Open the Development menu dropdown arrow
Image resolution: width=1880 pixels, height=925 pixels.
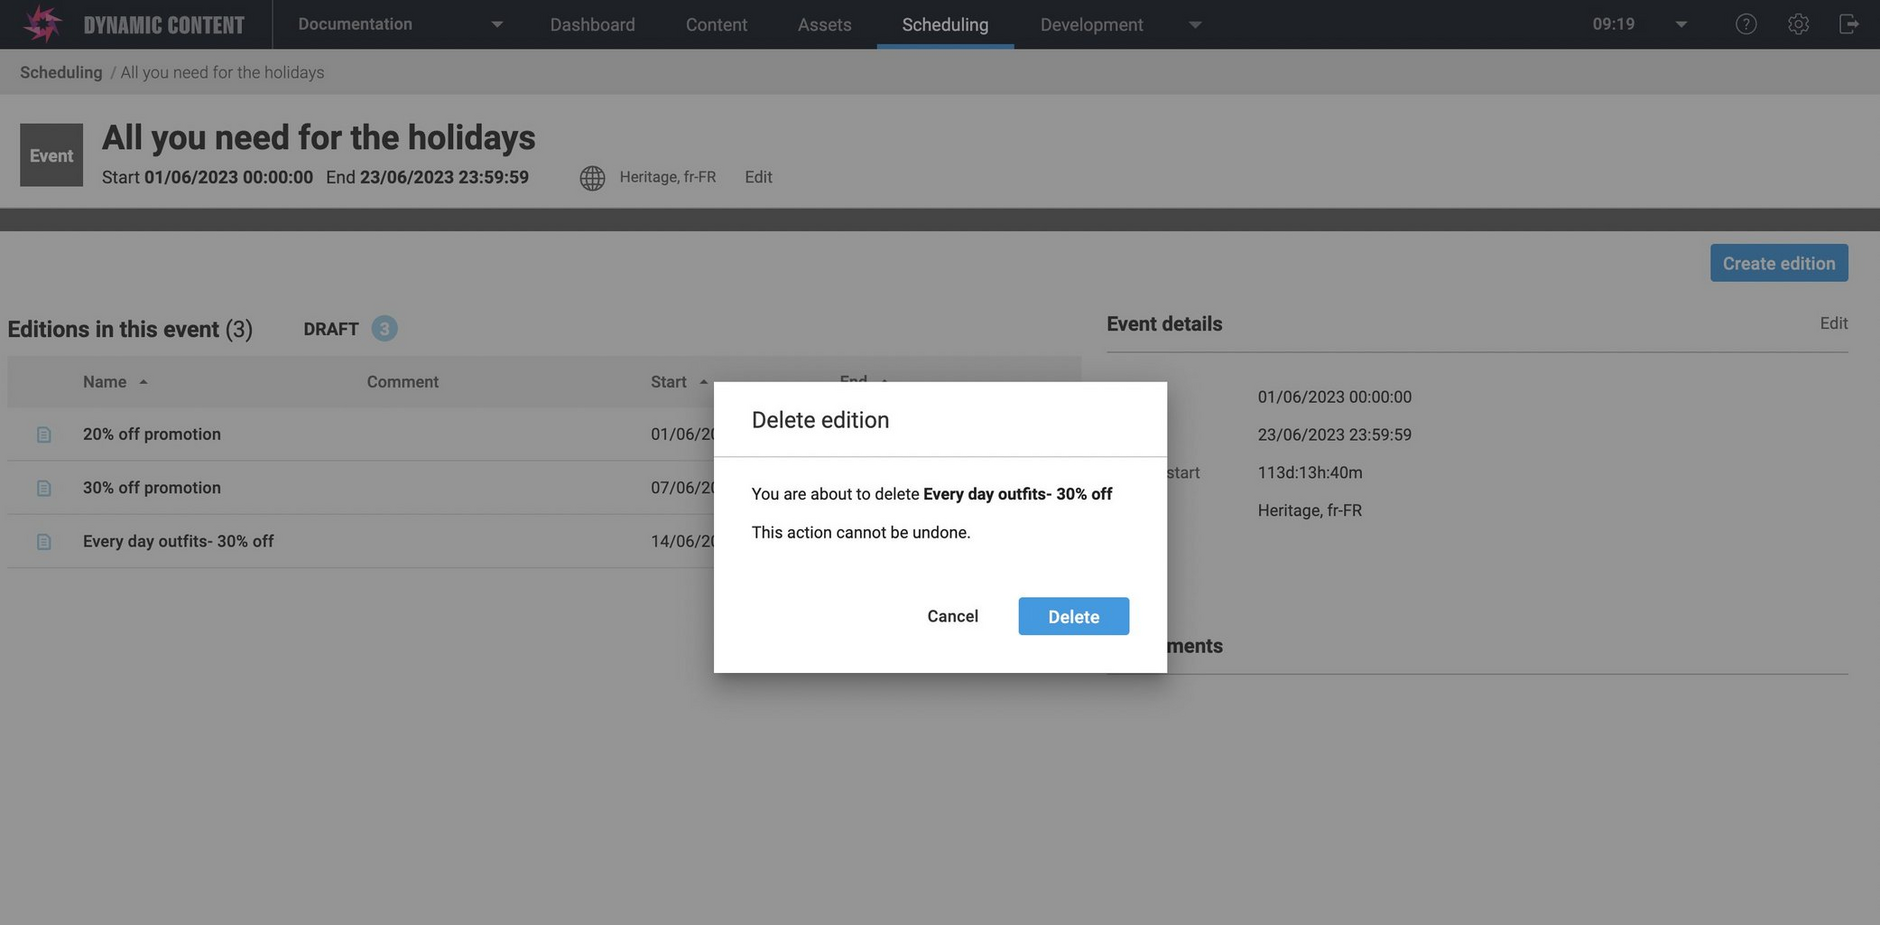pyautogui.click(x=1194, y=25)
